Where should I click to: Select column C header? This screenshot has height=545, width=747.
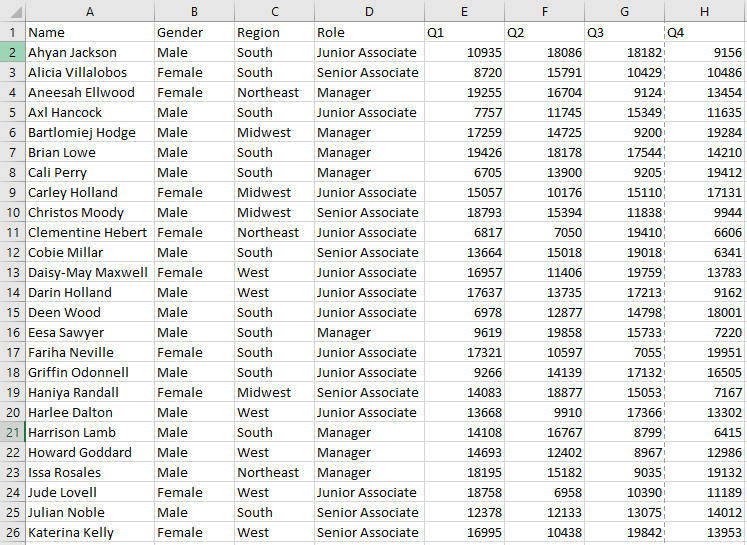(274, 11)
